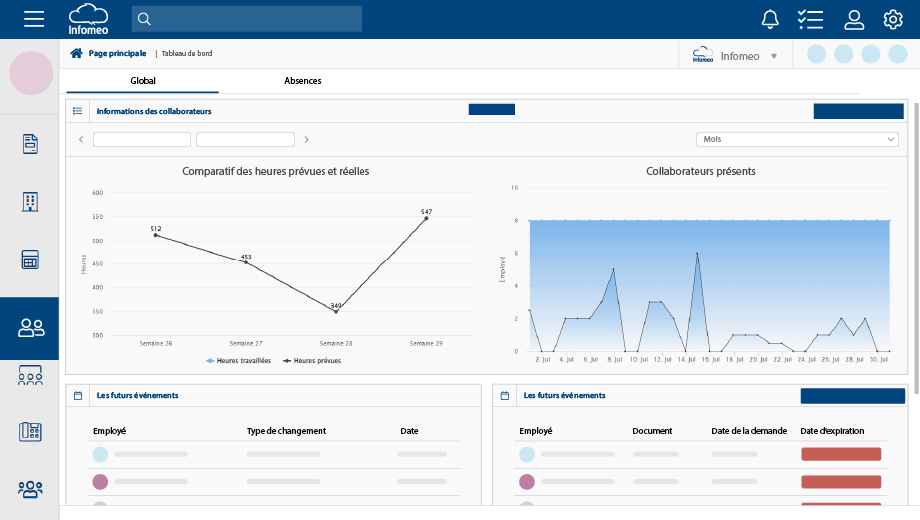Image resolution: width=920 pixels, height=520 pixels.
Task: Open the Infomeo company dropdown
Action: point(735,56)
